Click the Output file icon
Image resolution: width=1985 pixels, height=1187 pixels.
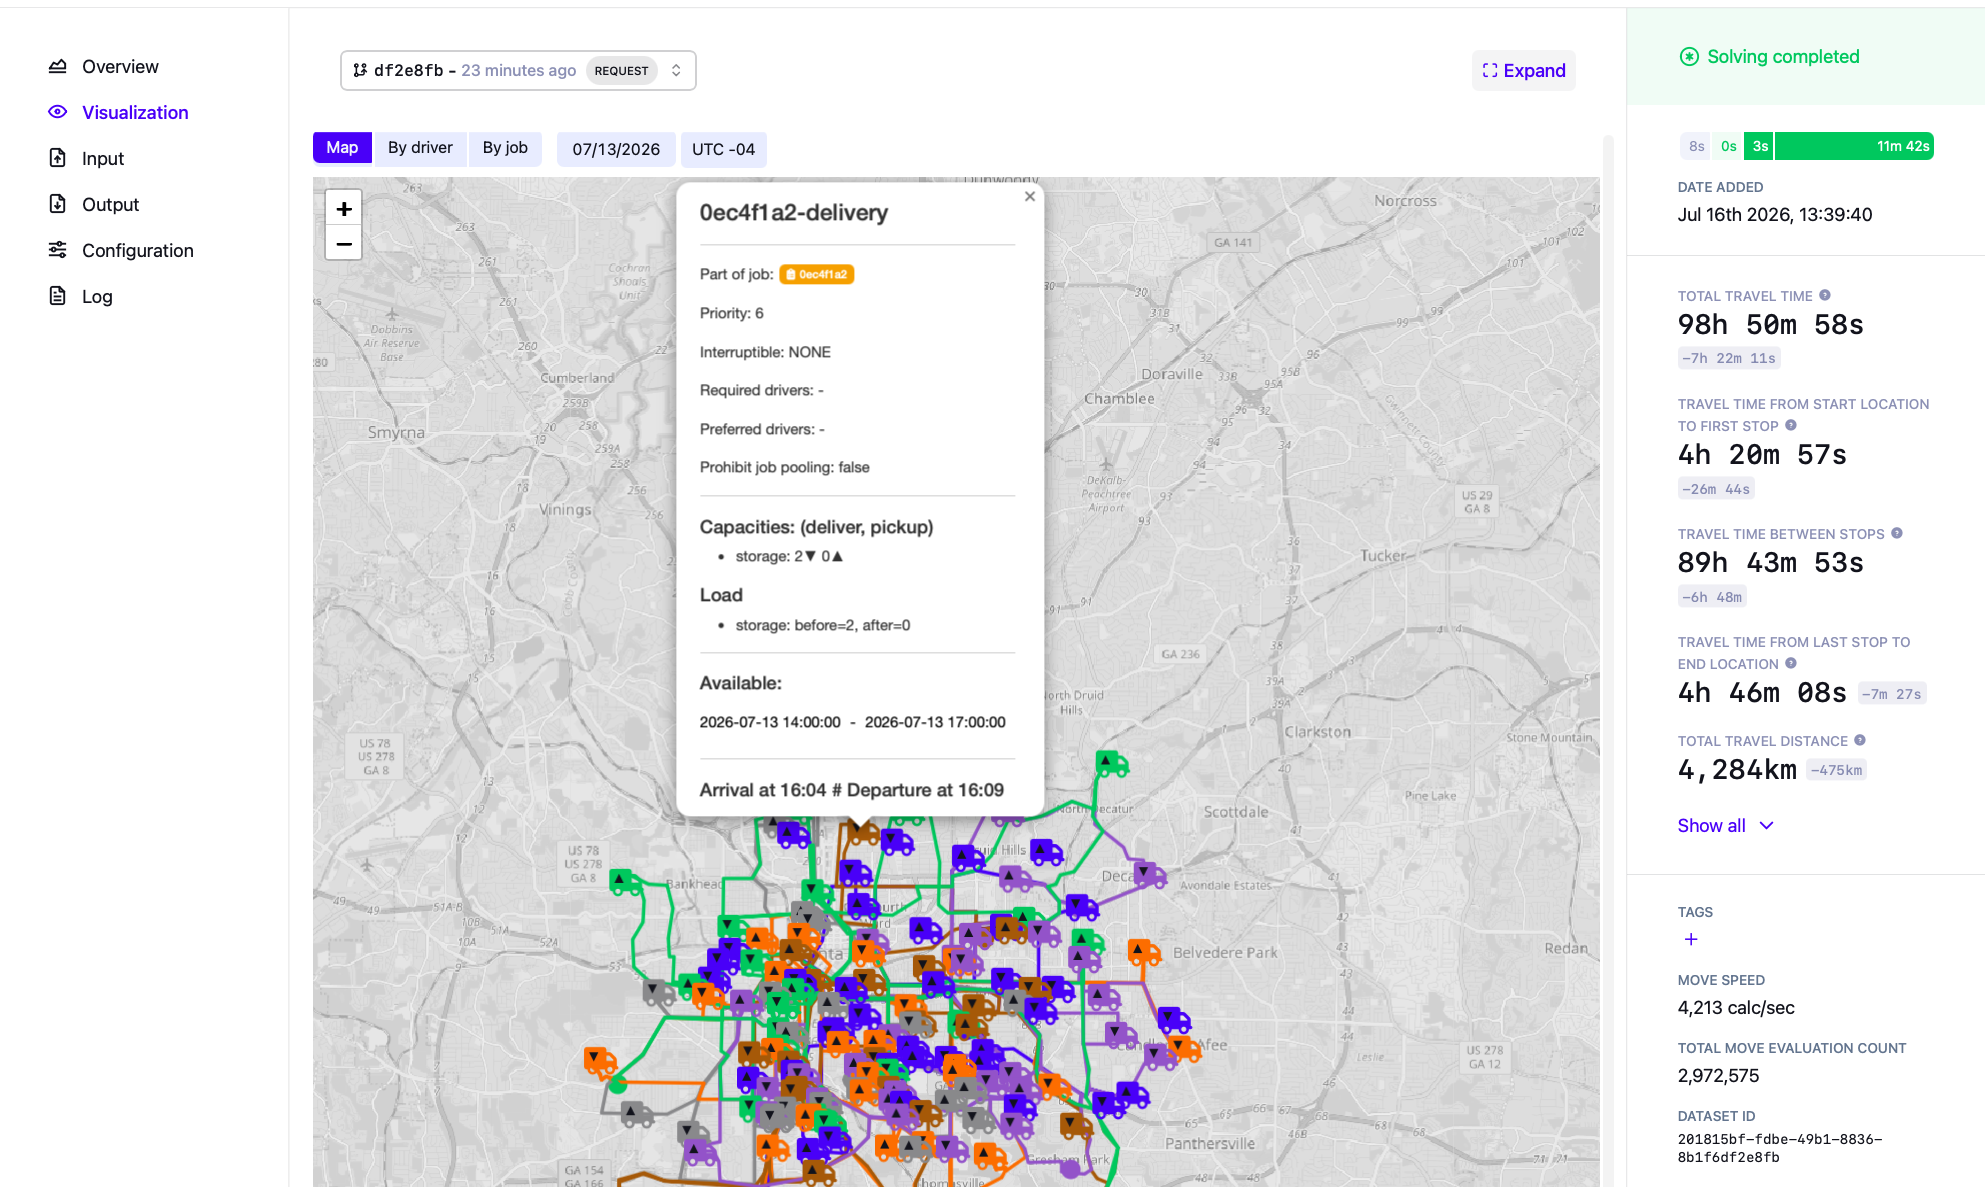coord(58,204)
